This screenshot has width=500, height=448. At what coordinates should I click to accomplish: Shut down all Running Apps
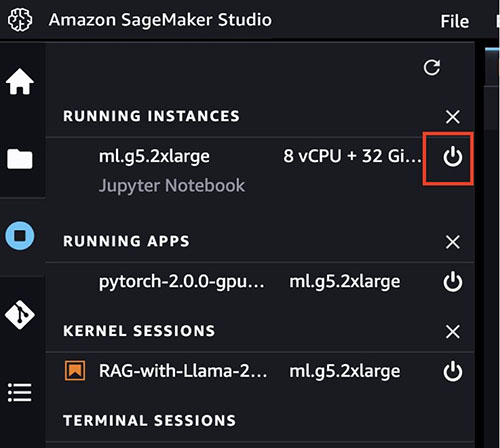click(x=453, y=242)
